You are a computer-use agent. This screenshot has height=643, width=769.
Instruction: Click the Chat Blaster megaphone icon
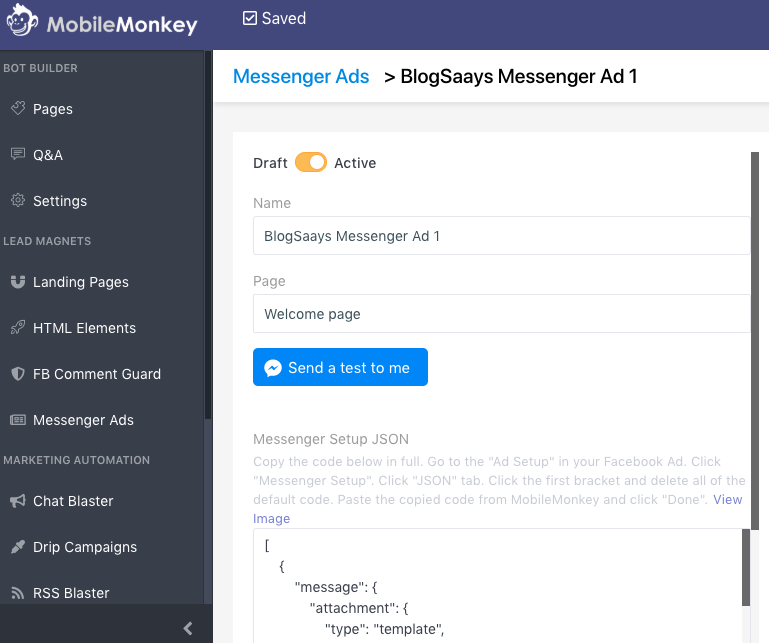coord(18,500)
